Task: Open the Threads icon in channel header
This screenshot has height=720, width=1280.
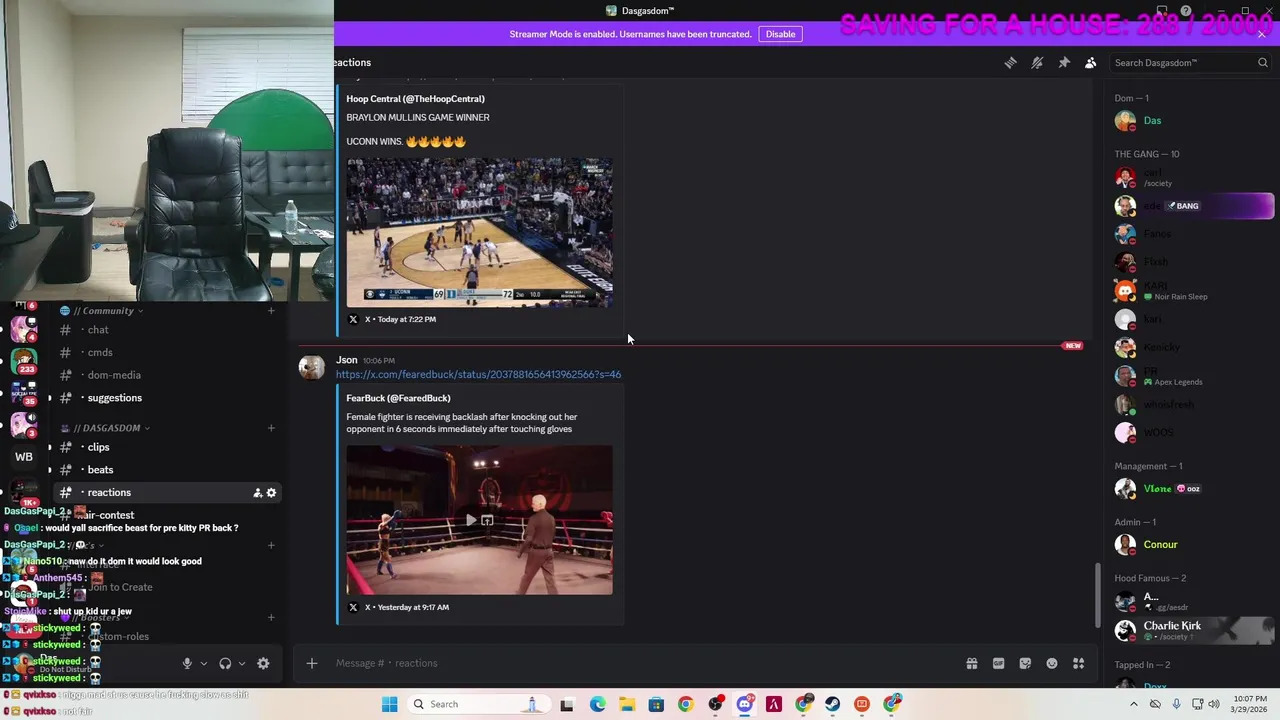Action: [x=1010, y=63]
